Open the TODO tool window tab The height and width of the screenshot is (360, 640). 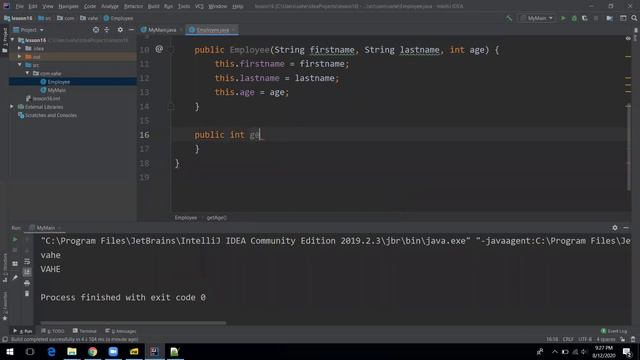[x=53, y=331]
